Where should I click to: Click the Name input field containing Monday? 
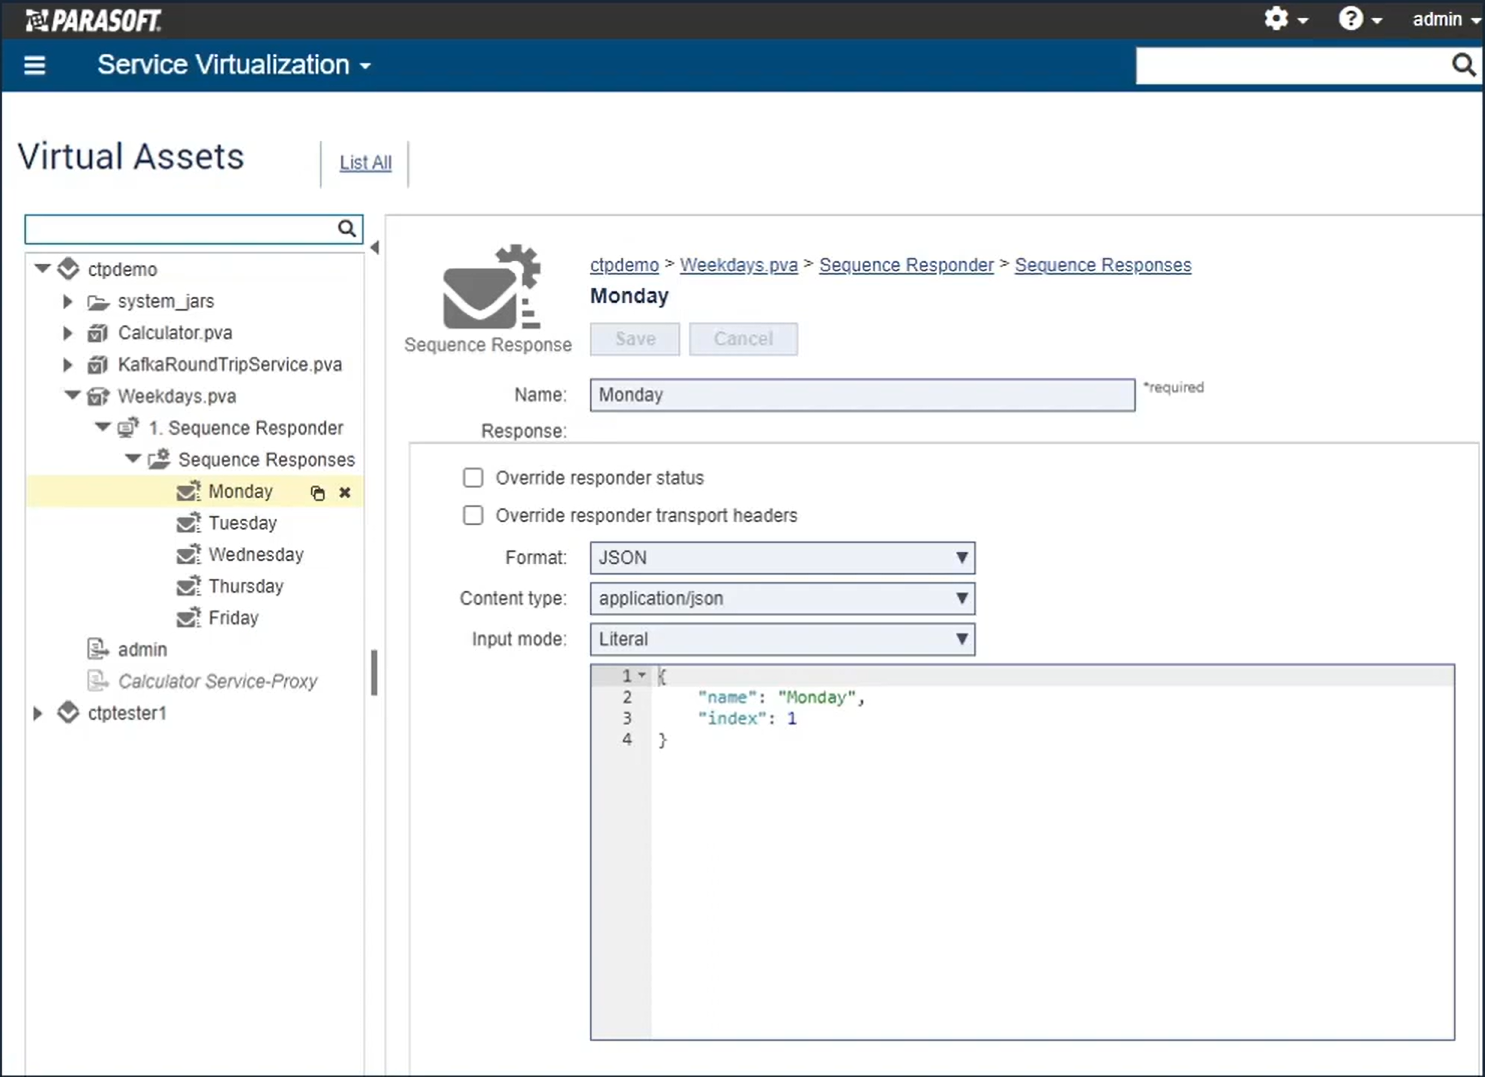click(x=862, y=395)
